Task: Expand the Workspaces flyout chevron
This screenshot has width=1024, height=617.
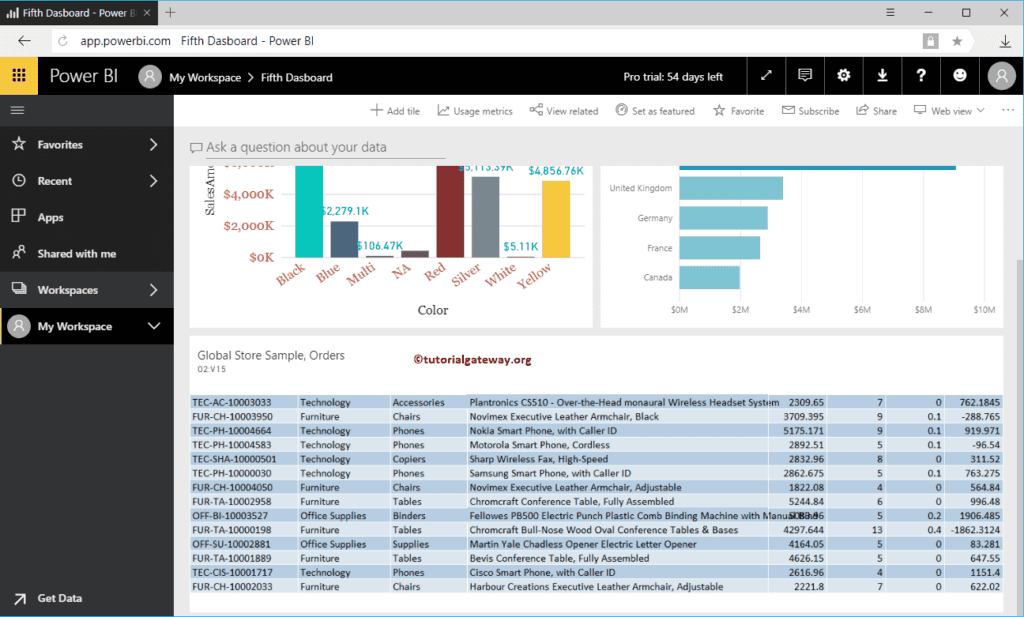Action: [x=153, y=290]
